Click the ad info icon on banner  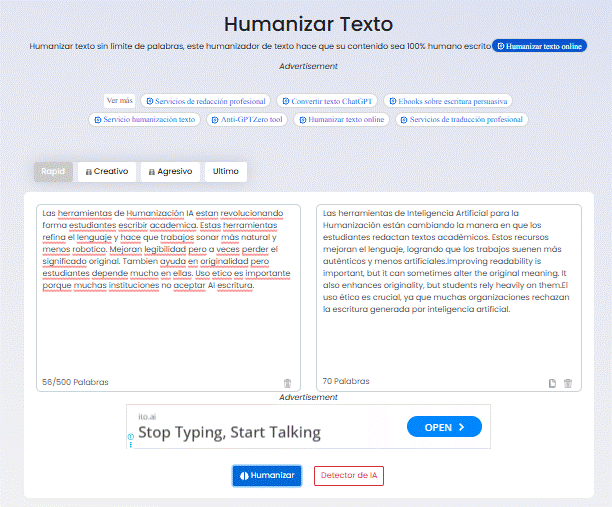click(x=131, y=437)
